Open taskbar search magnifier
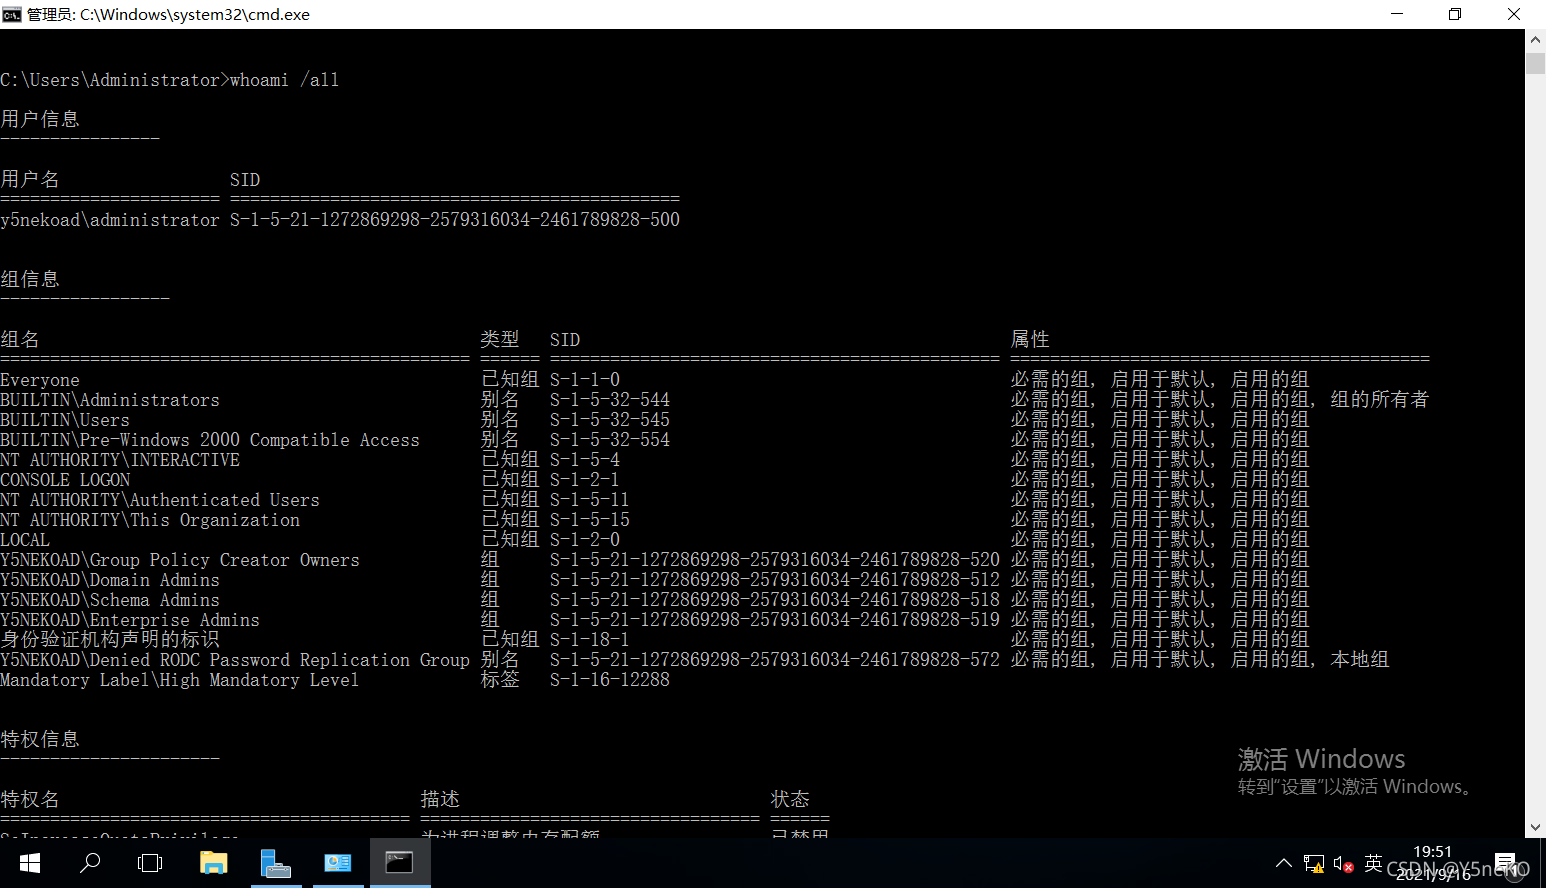This screenshot has width=1546, height=888. pyautogui.click(x=90, y=863)
